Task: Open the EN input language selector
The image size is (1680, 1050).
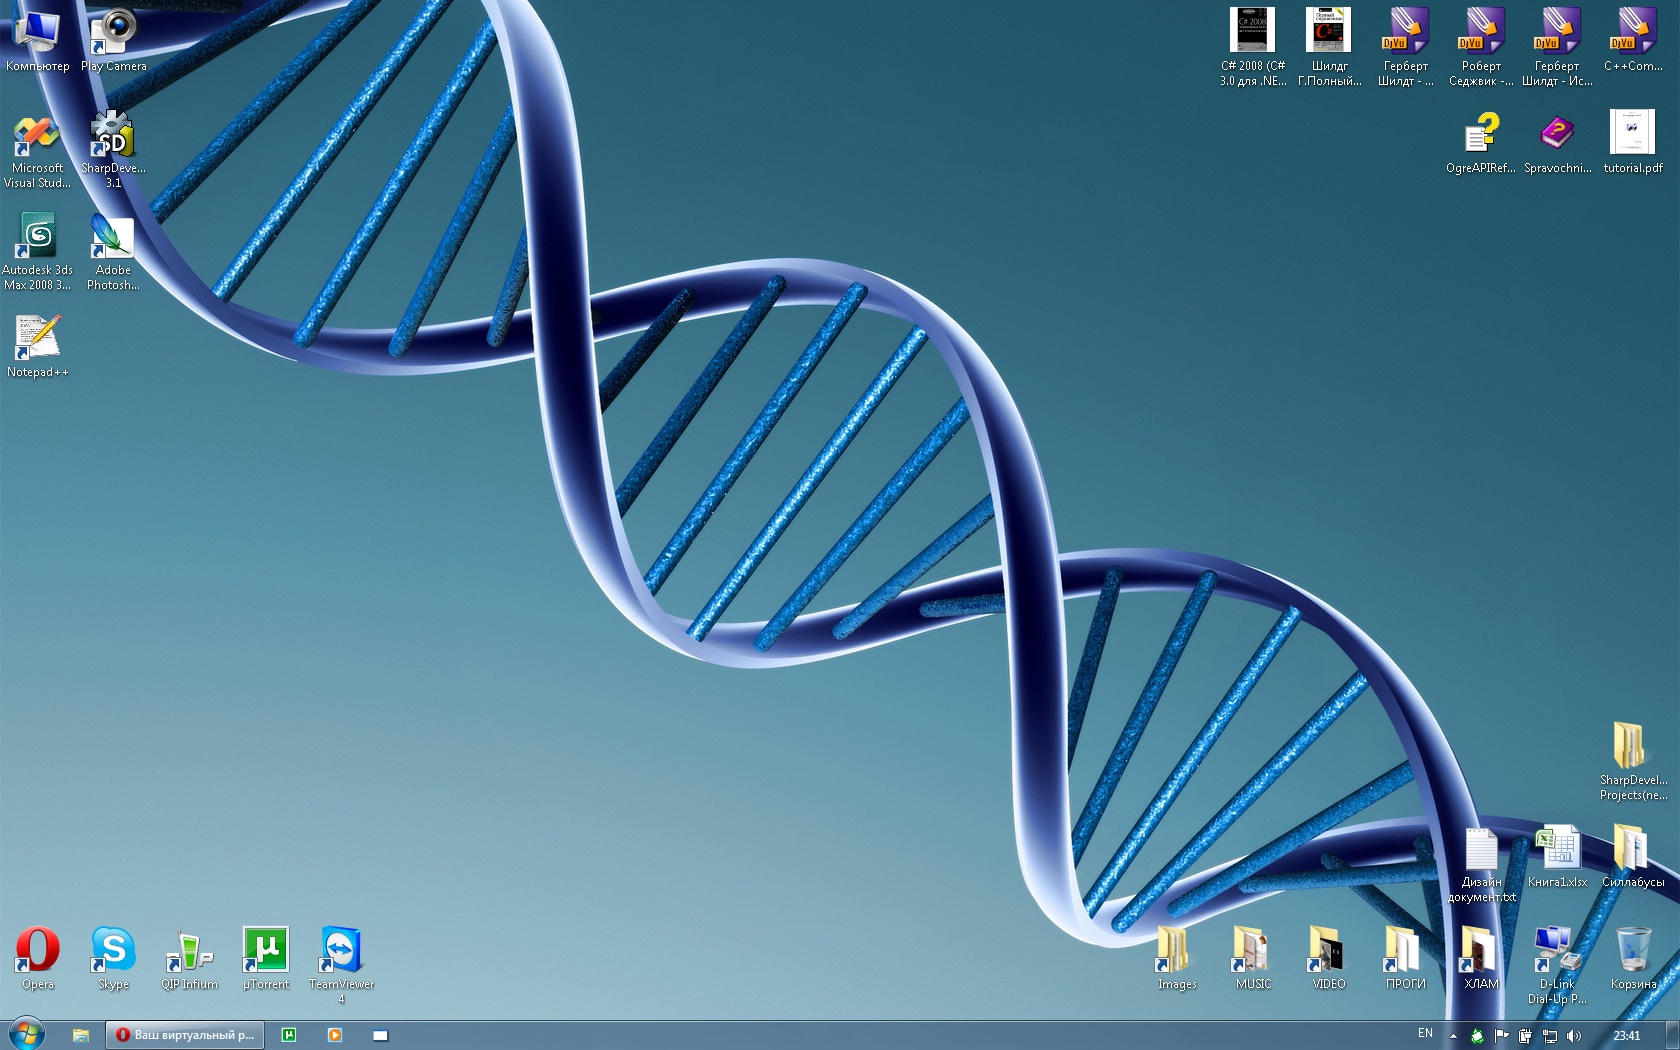Action: pyautogui.click(x=1425, y=1034)
